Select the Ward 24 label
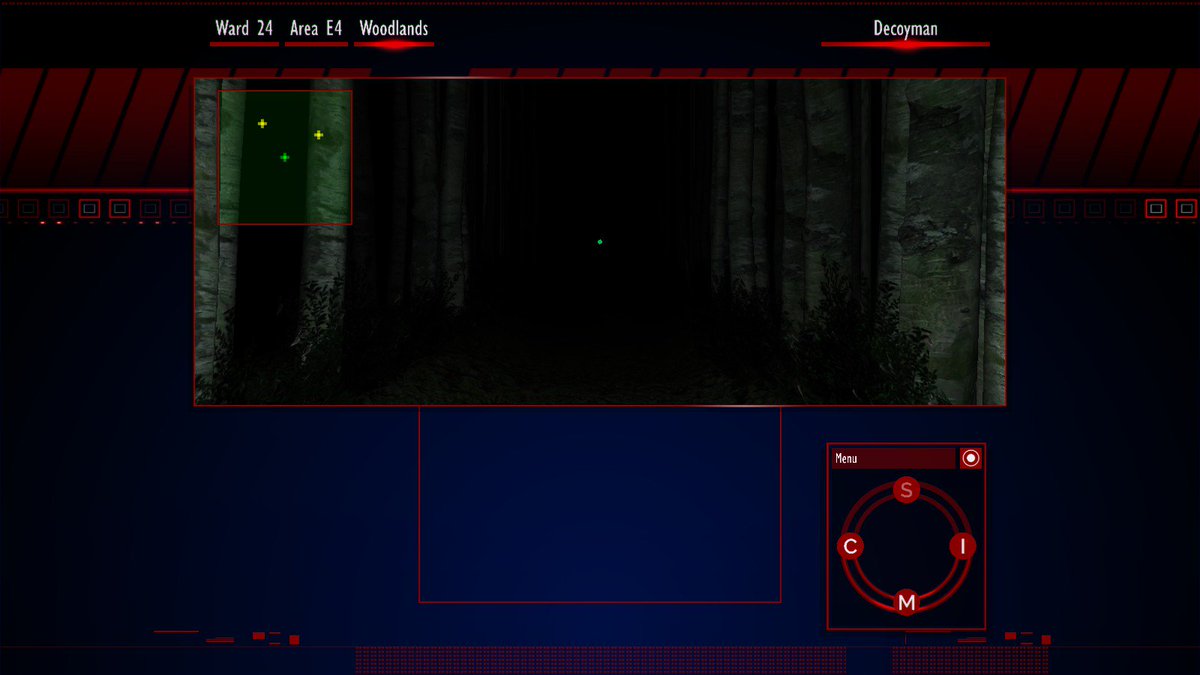Image resolution: width=1200 pixels, height=675 pixels. (244, 29)
